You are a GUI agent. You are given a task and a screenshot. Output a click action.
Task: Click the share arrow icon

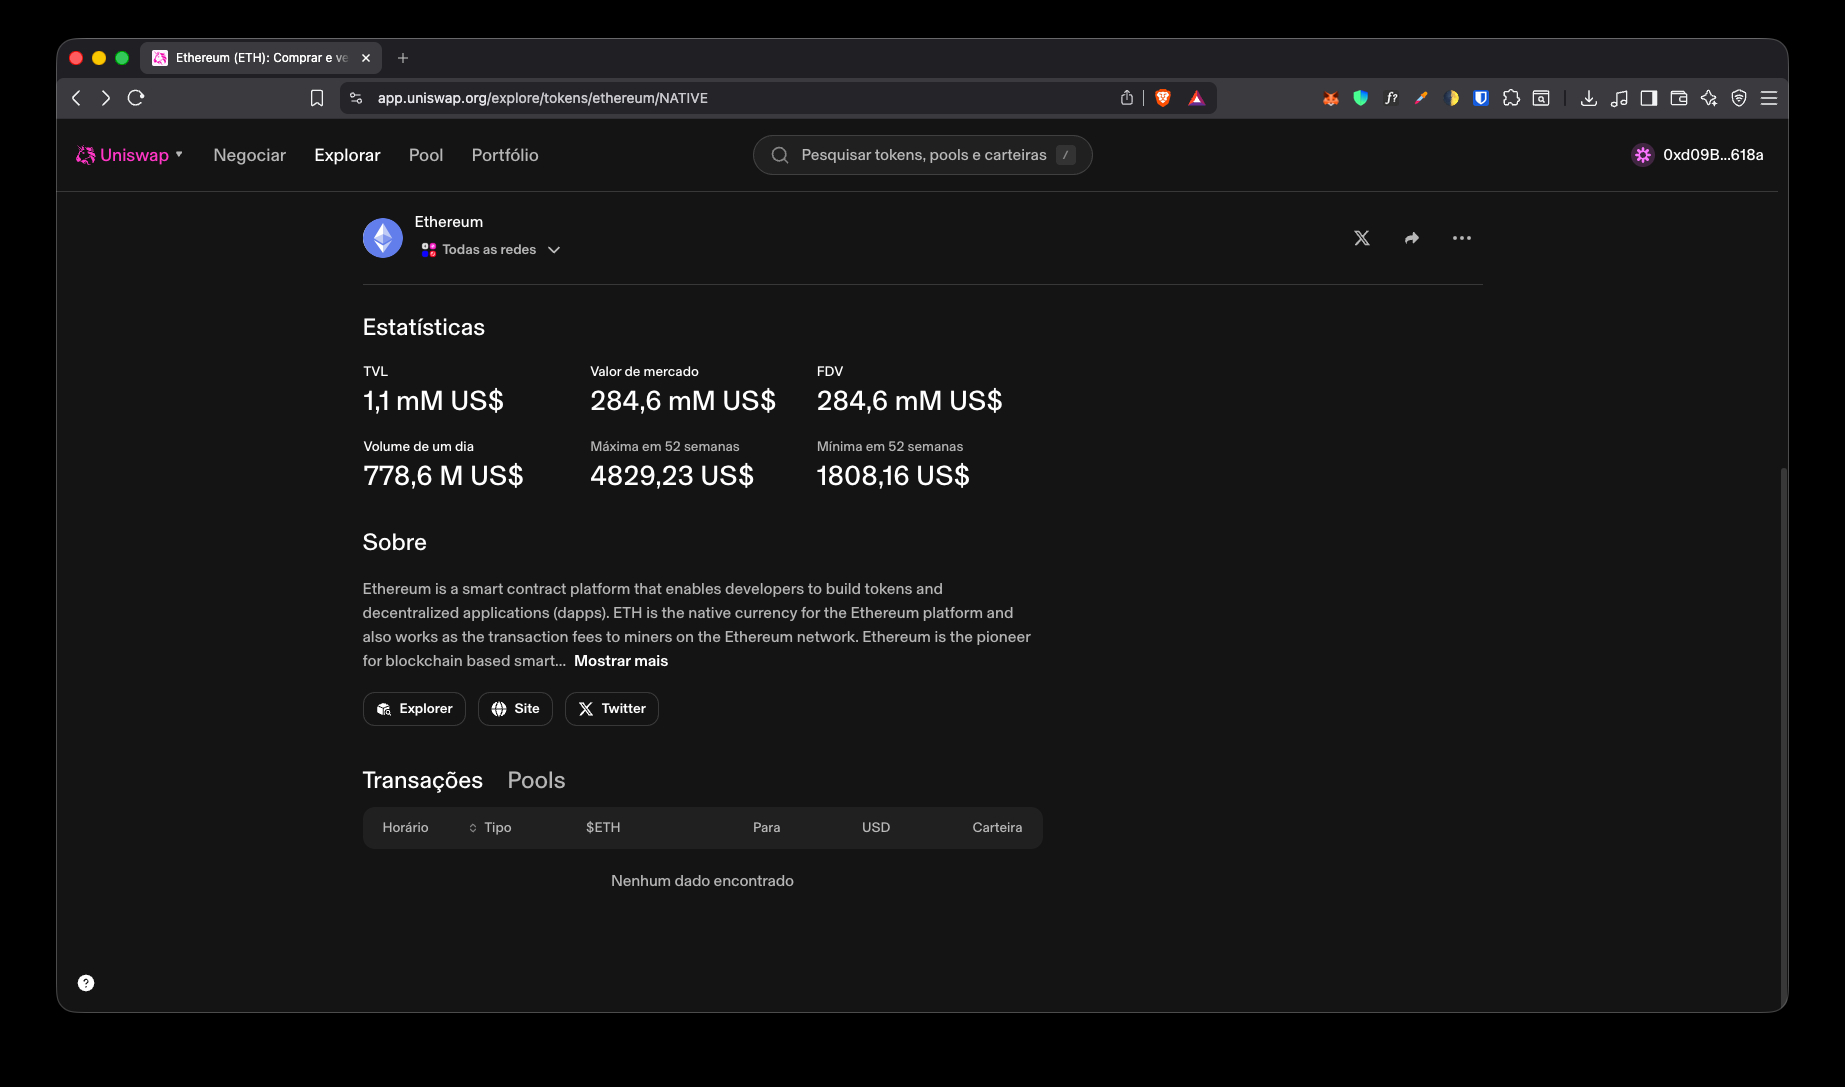tap(1412, 238)
